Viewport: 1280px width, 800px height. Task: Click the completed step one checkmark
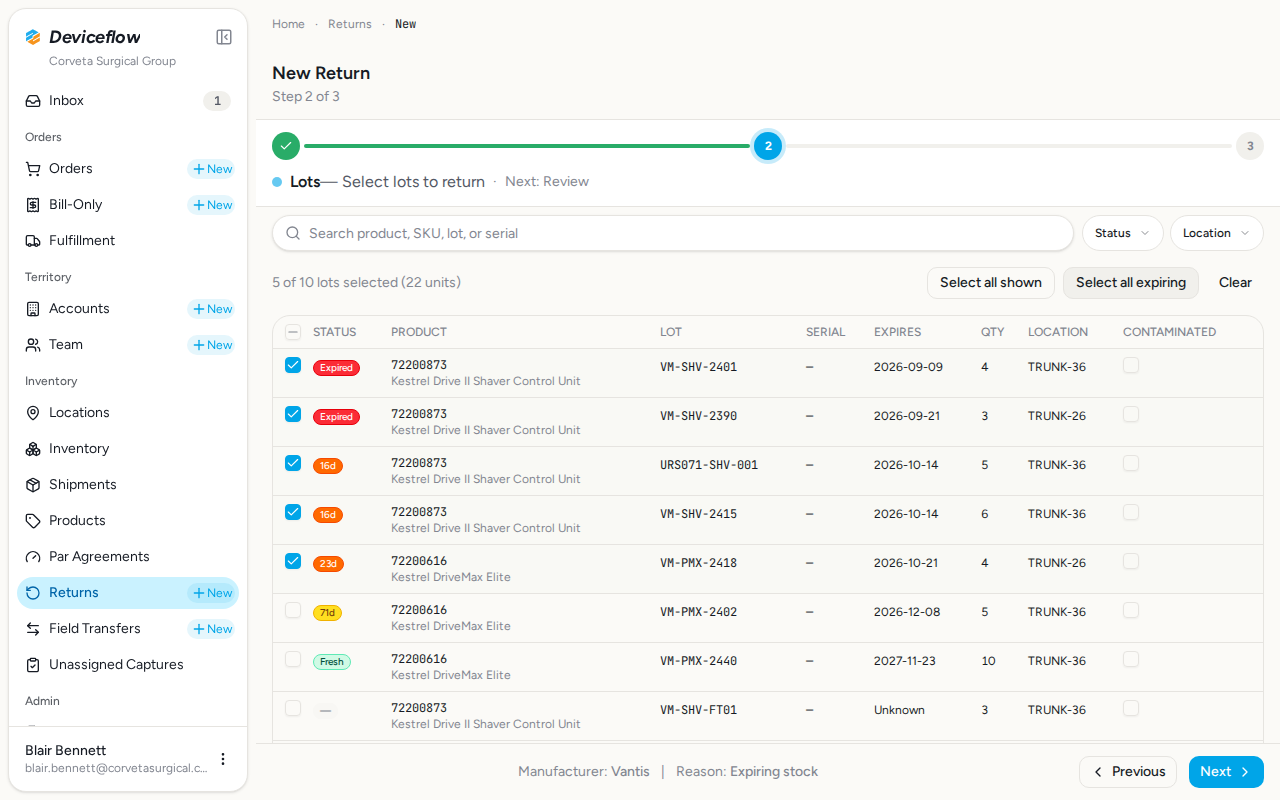coord(286,146)
